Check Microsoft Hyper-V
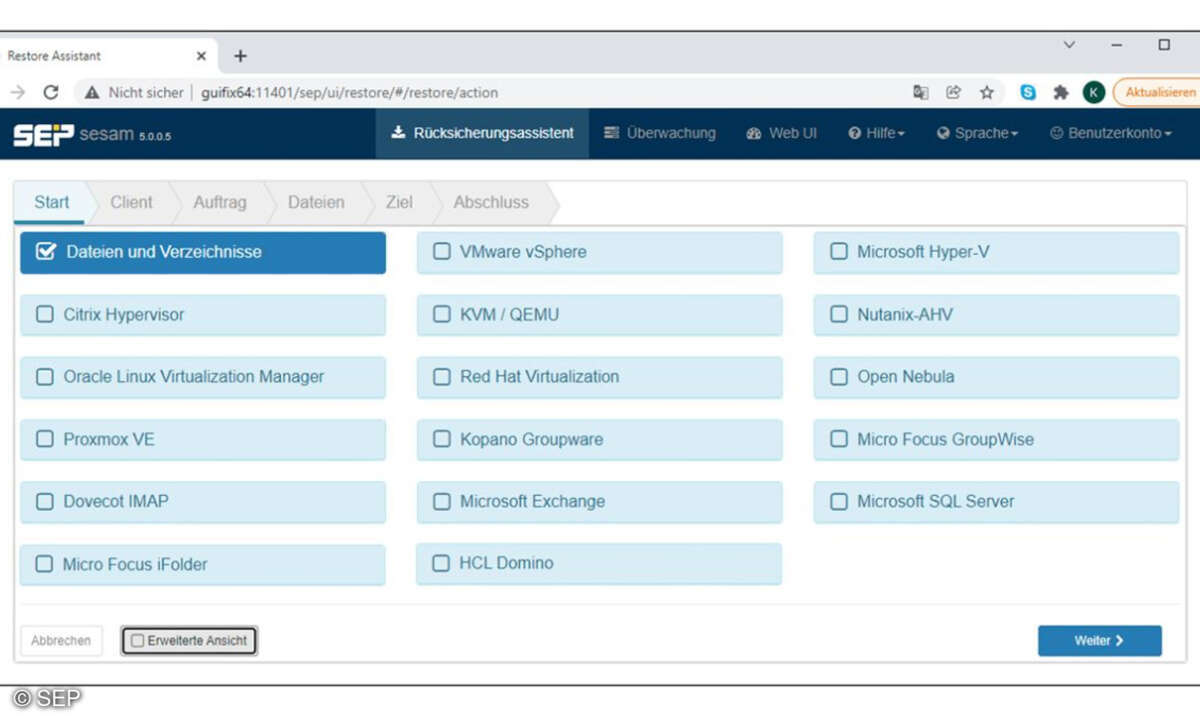The width and height of the screenshot is (1200, 720). 996,253
